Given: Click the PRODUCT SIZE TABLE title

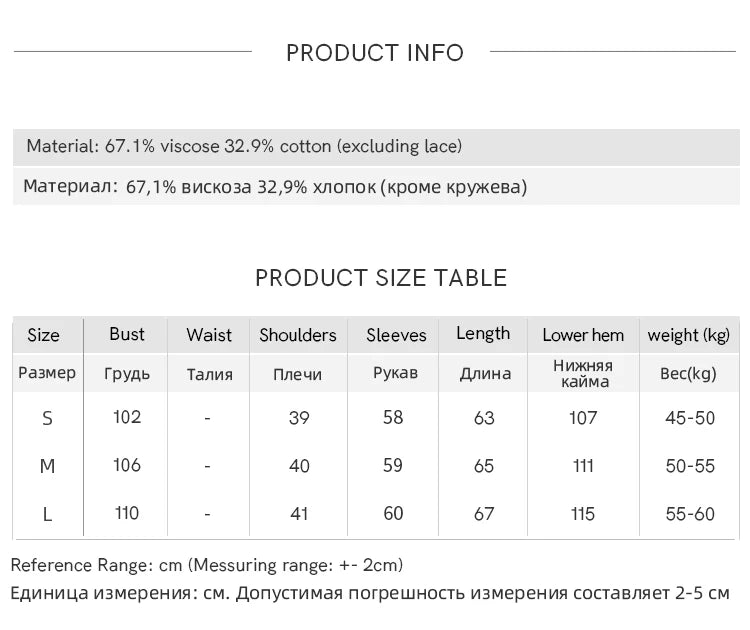Looking at the screenshot, I should [x=381, y=278].
